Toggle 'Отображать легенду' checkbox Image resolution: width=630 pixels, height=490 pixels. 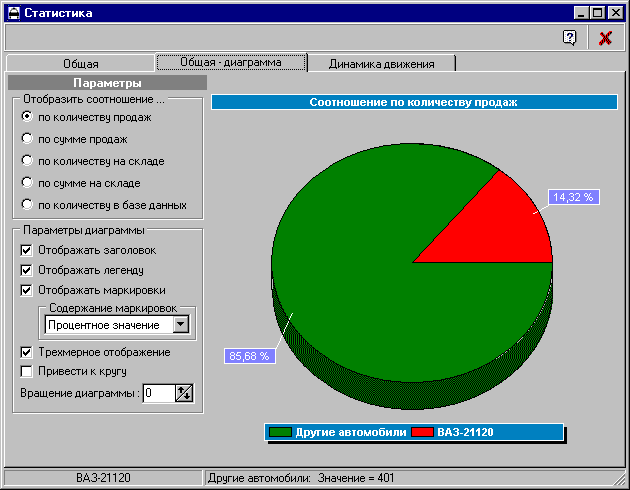pos(27,270)
